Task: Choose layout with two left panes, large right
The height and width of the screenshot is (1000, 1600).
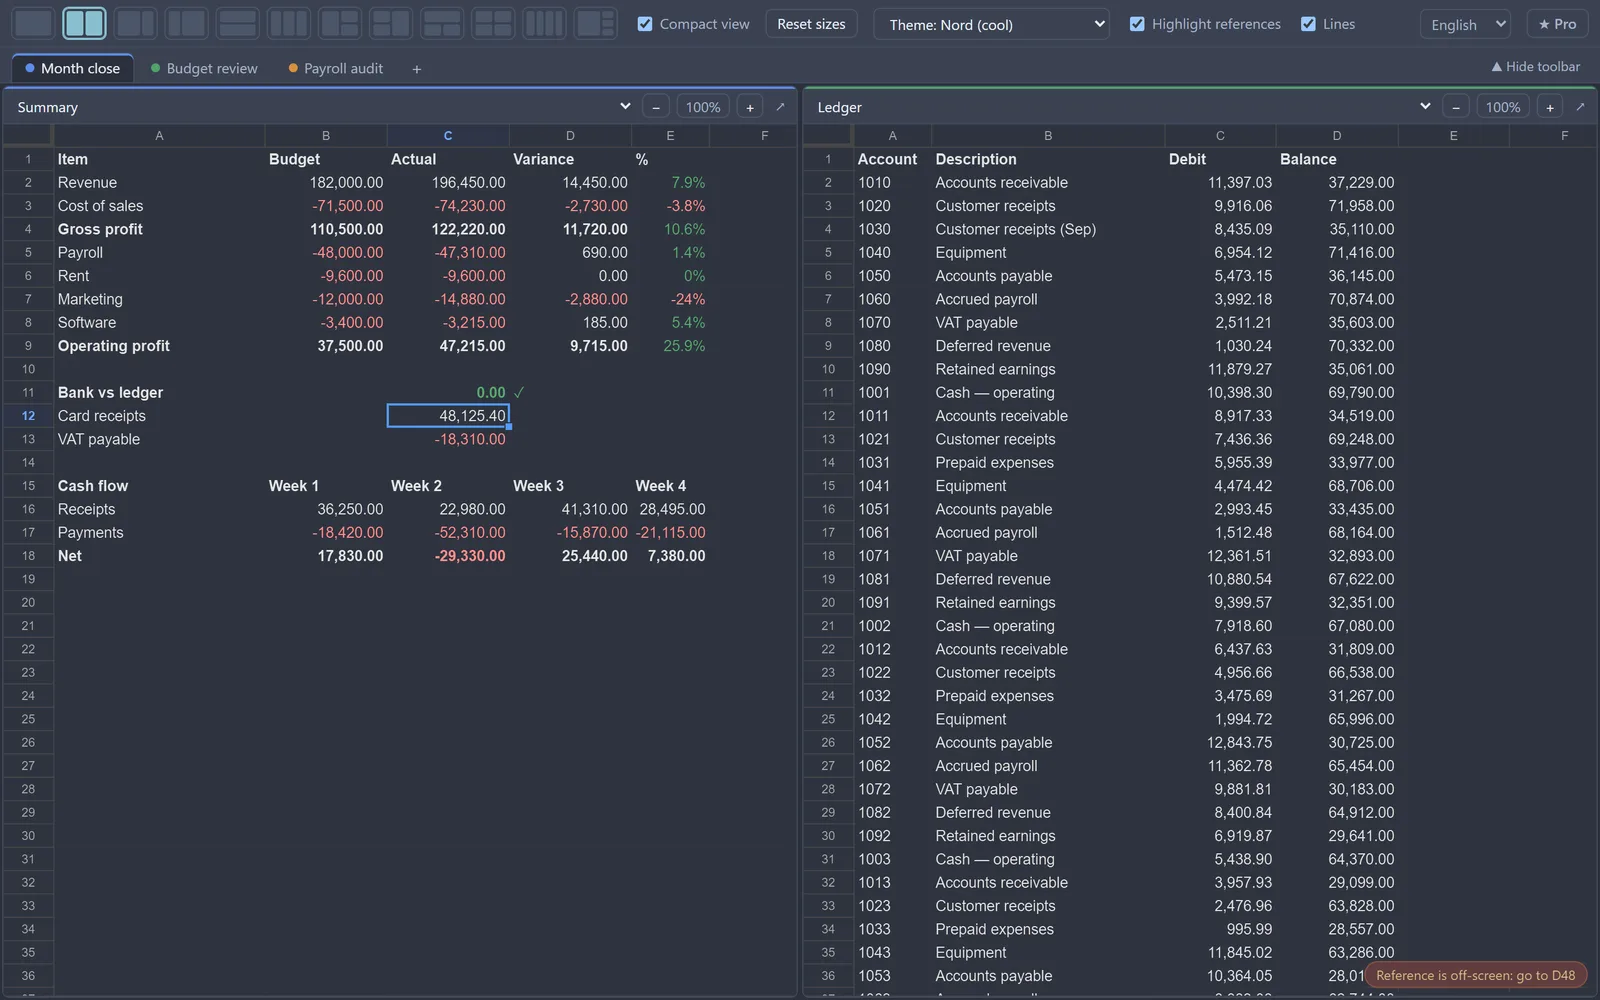Action: tap(390, 22)
